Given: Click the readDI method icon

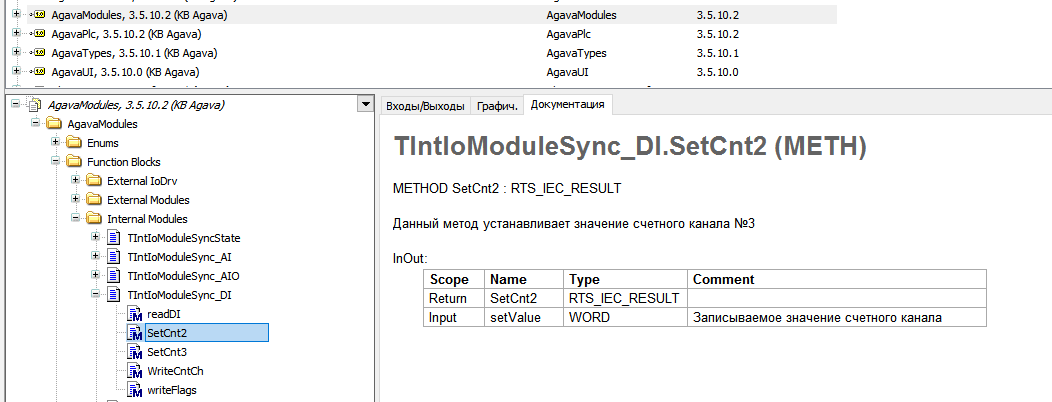Looking at the screenshot, I should 135,314.
